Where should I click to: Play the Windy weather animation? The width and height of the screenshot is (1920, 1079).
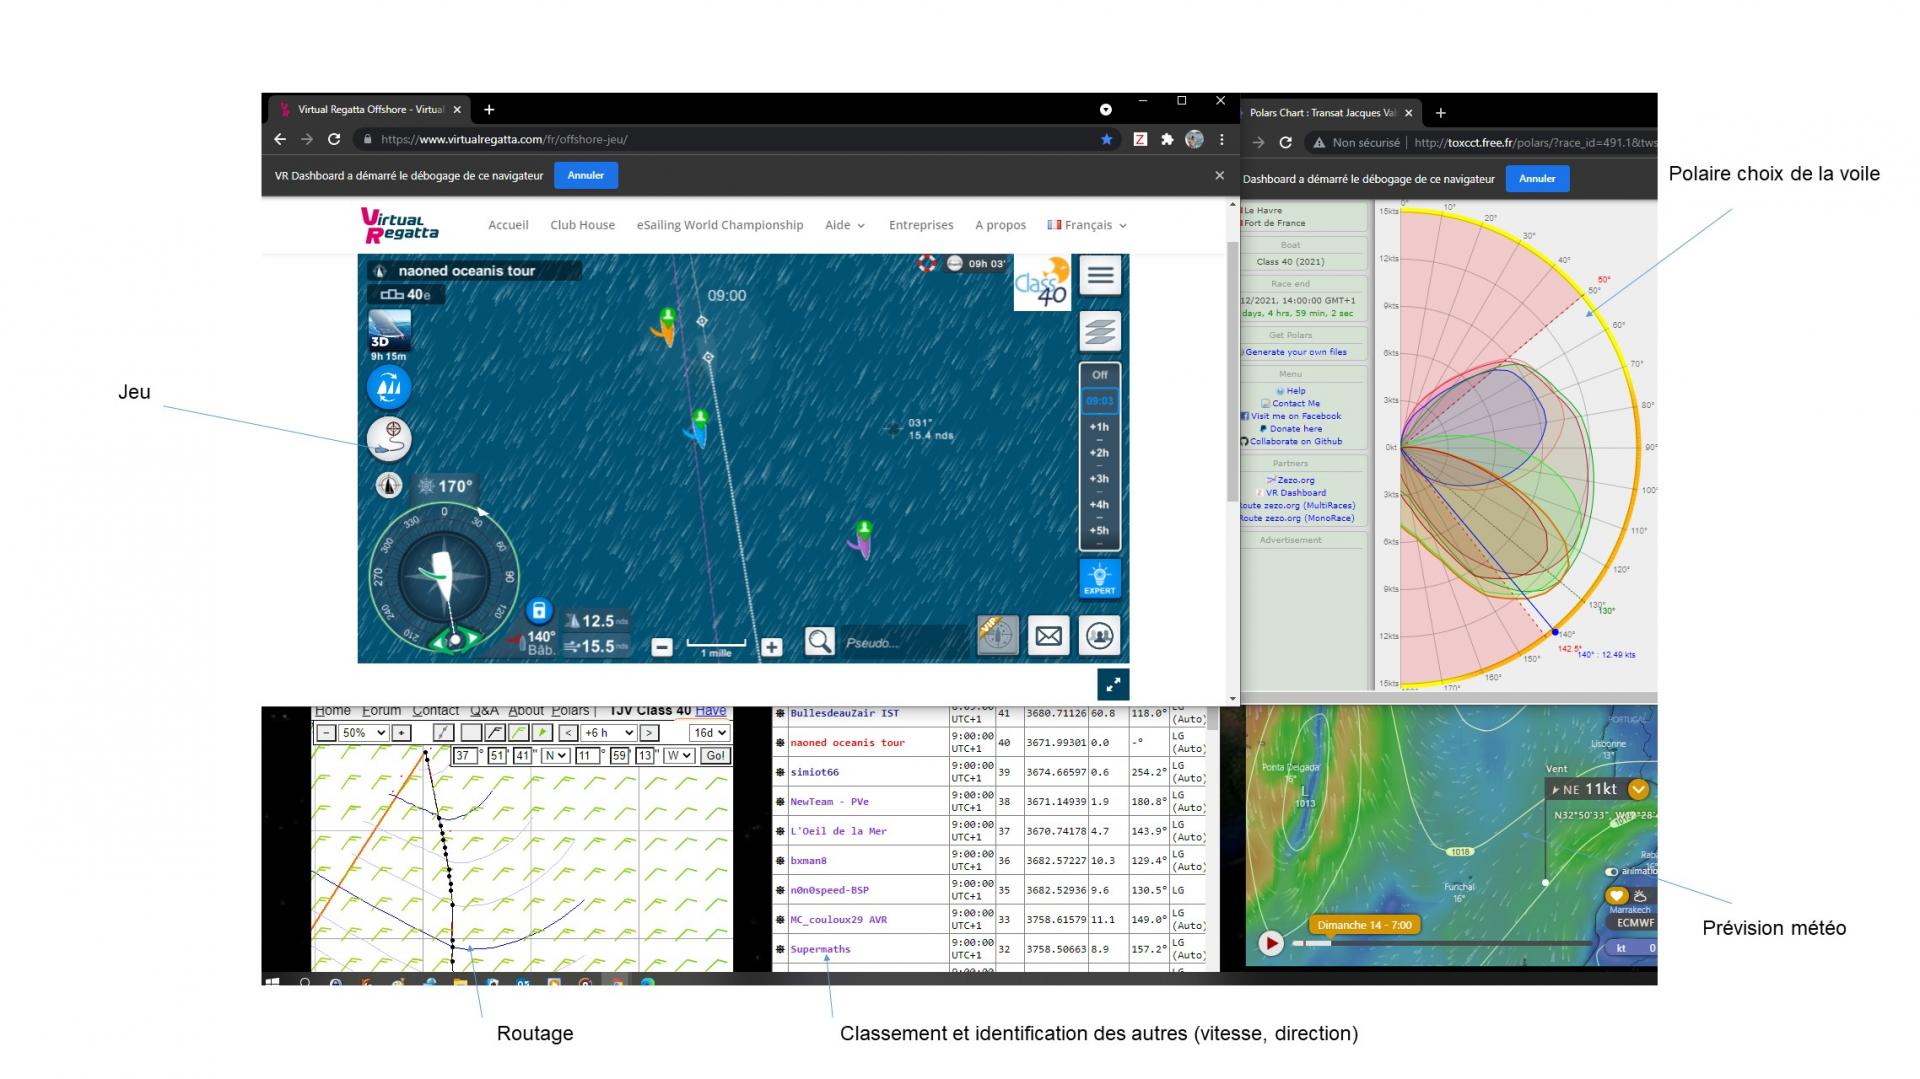coord(1271,943)
